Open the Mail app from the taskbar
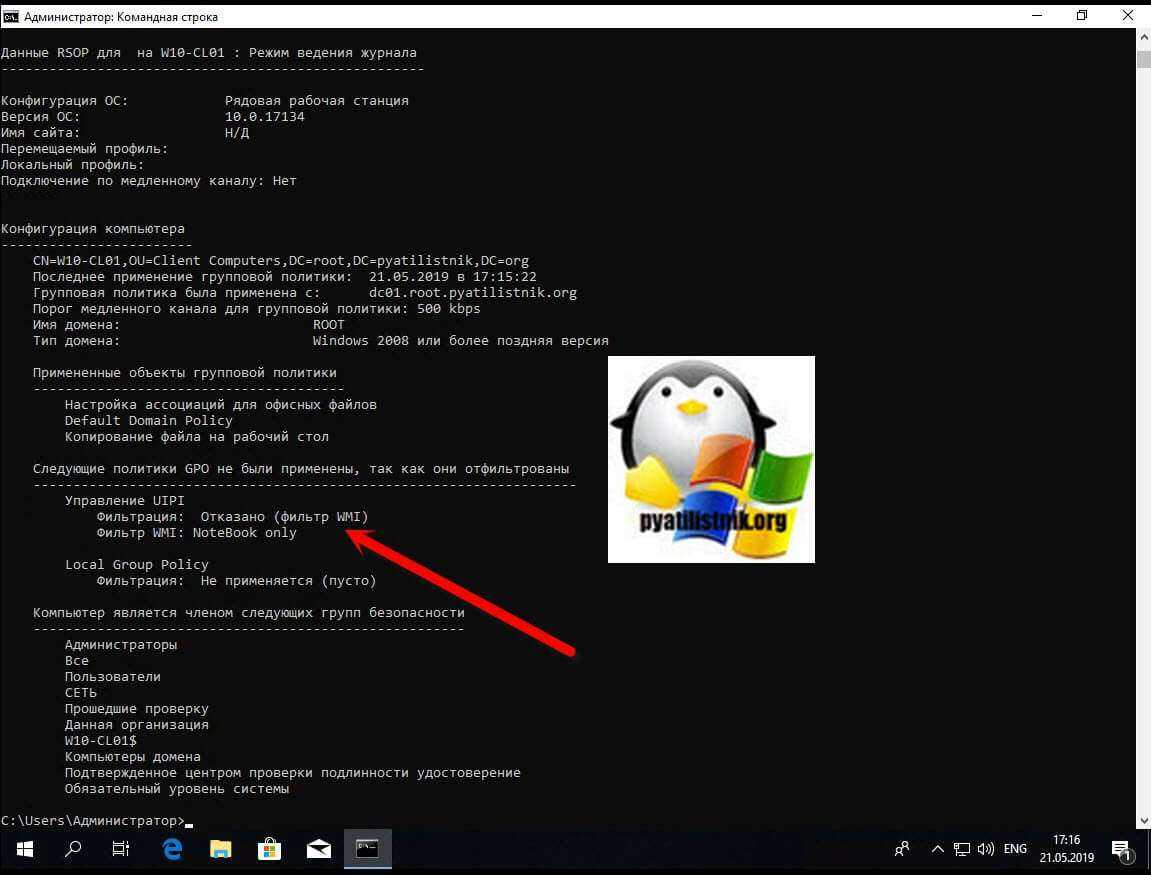The height and width of the screenshot is (875, 1151). point(319,849)
